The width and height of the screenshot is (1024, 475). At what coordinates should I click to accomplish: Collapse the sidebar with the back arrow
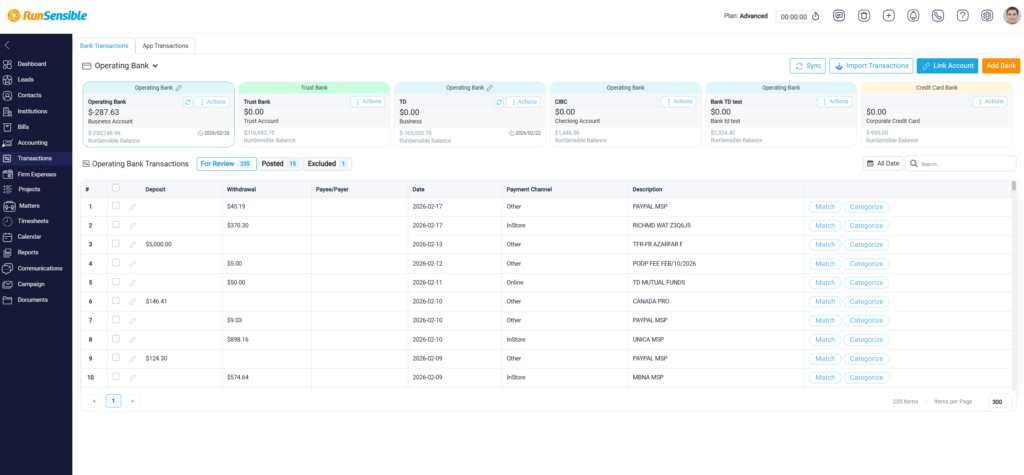click(7, 45)
